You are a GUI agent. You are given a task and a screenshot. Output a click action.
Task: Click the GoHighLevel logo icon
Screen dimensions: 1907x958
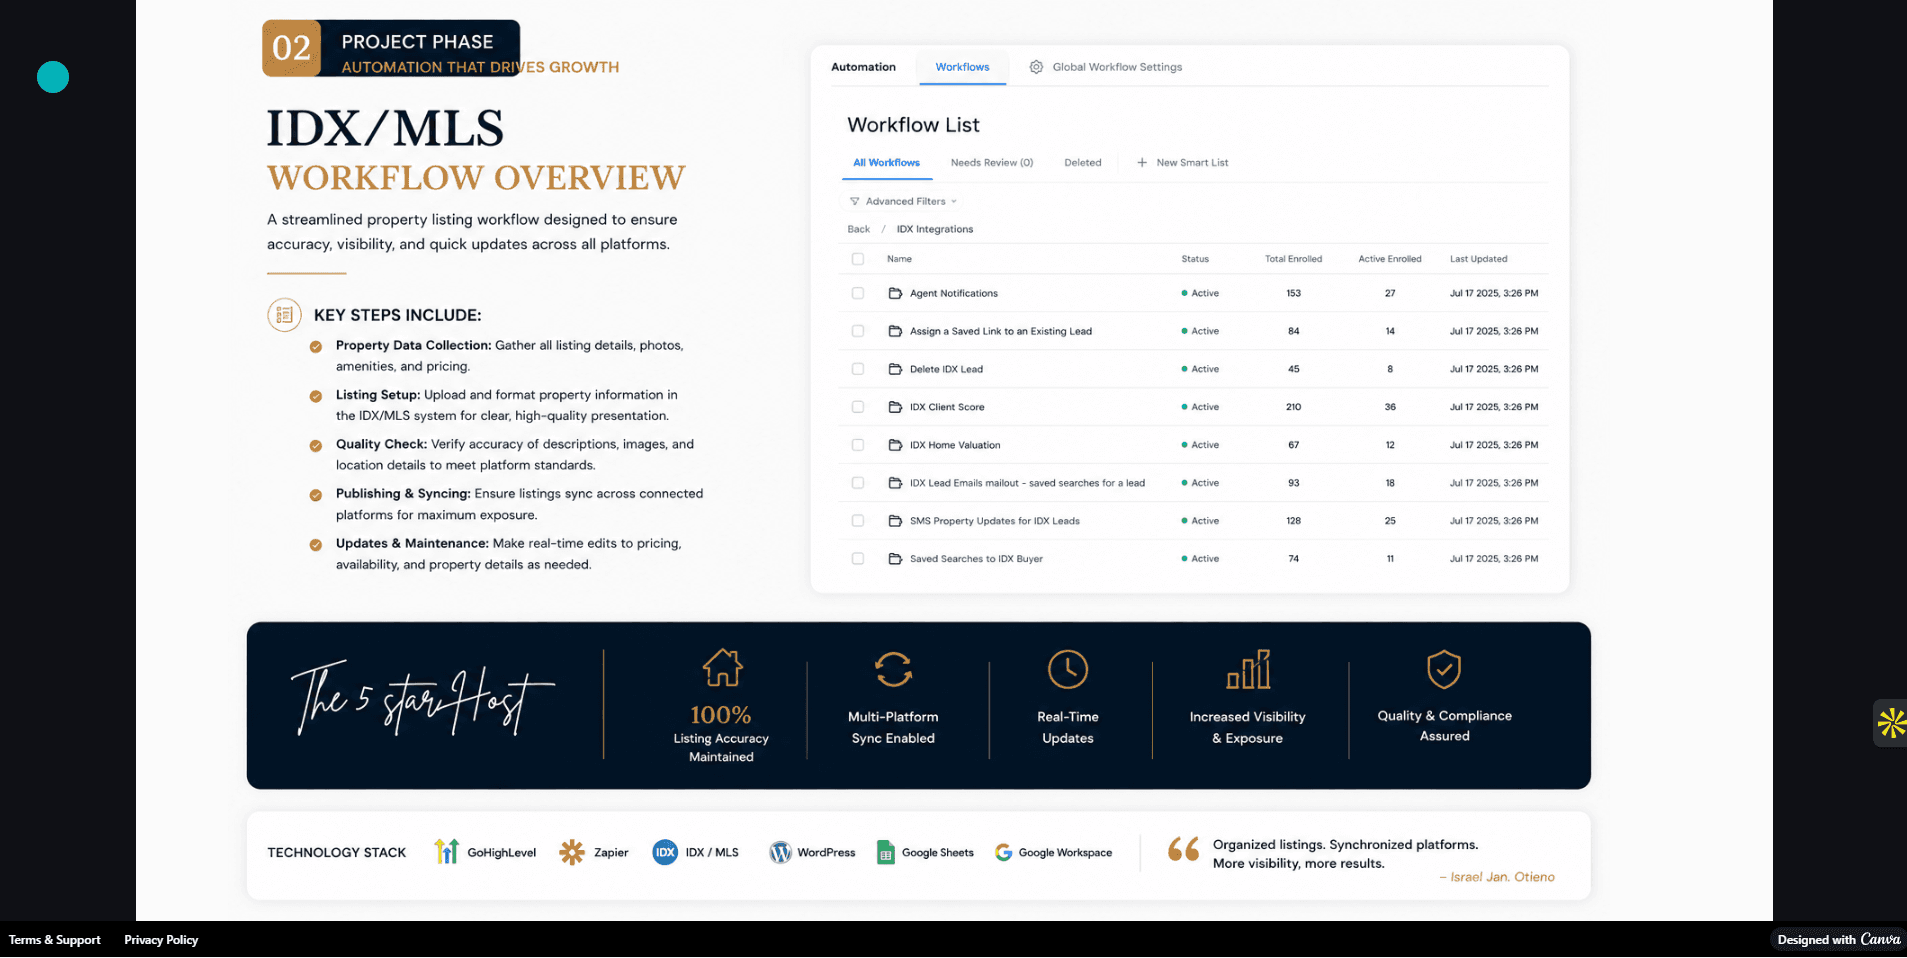click(447, 851)
